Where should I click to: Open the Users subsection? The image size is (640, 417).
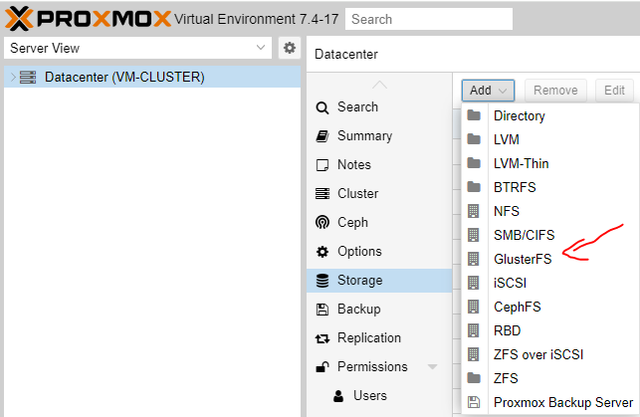point(379,396)
